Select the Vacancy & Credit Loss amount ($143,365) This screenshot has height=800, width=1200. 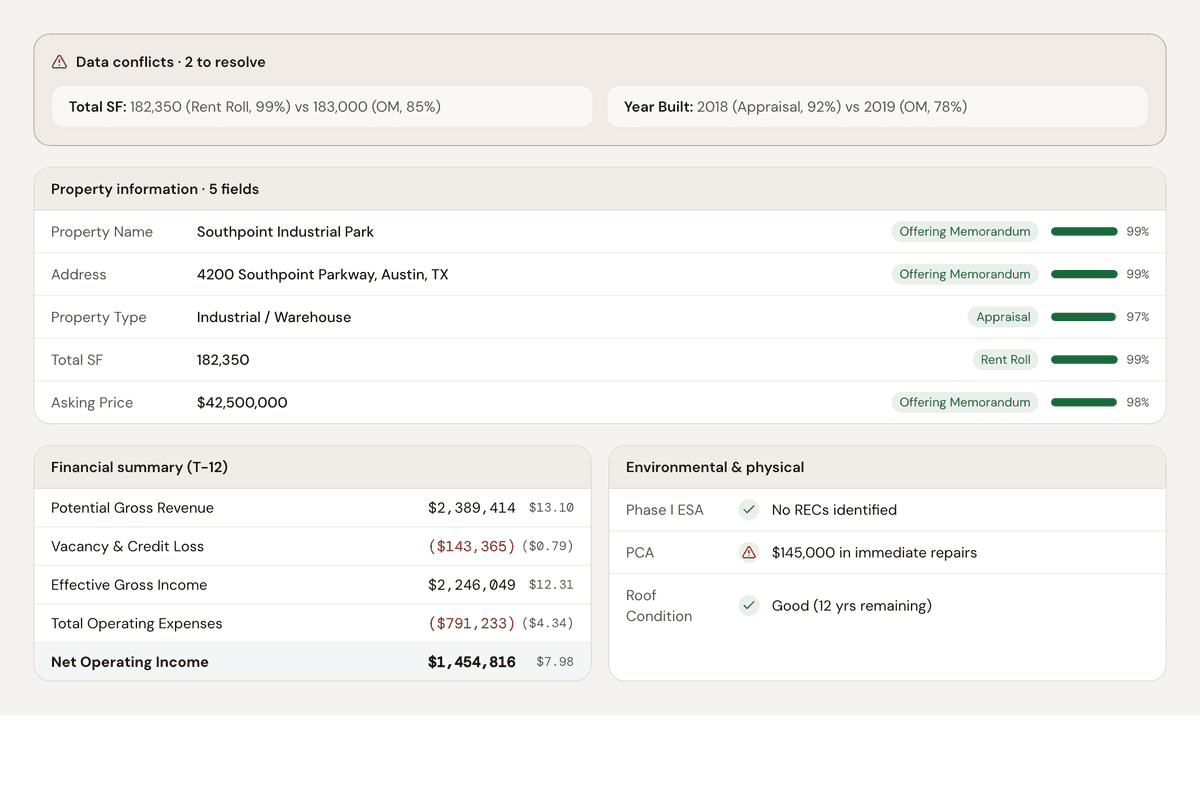point(472,547)
